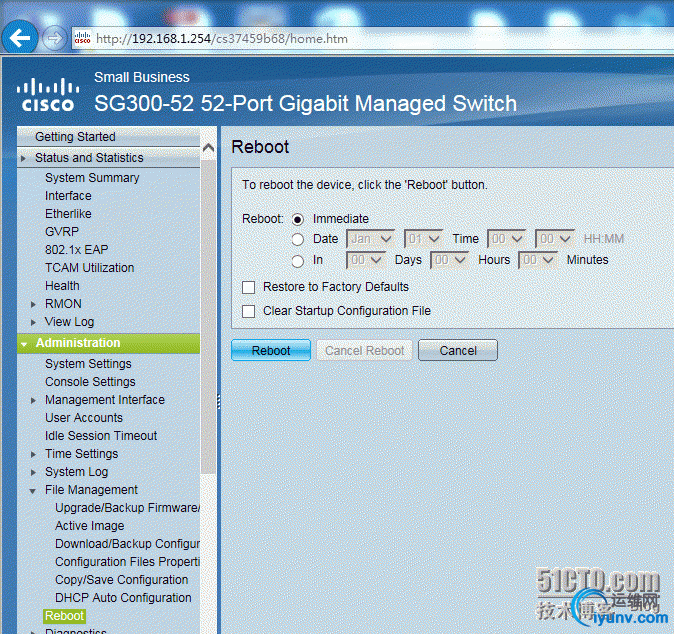Click the sidebar vertical scrollbar thumb

point(208,316)
